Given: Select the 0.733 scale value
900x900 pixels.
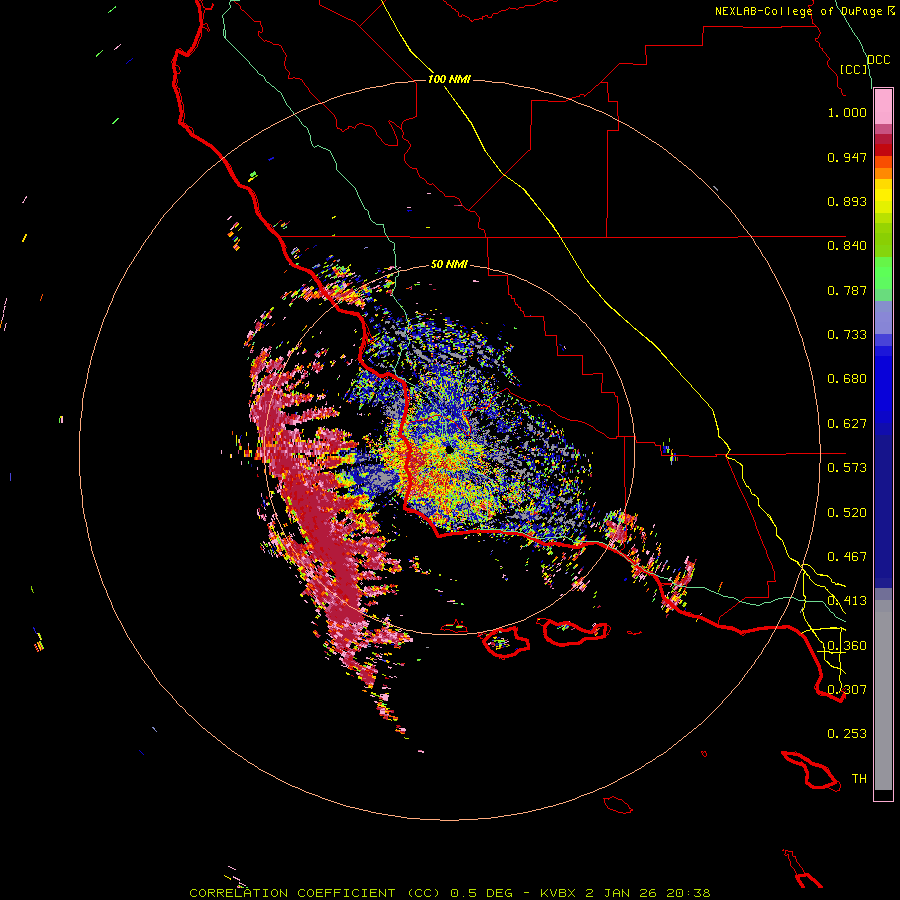Looking at the screenshot, I should click(x=847, y=335).
